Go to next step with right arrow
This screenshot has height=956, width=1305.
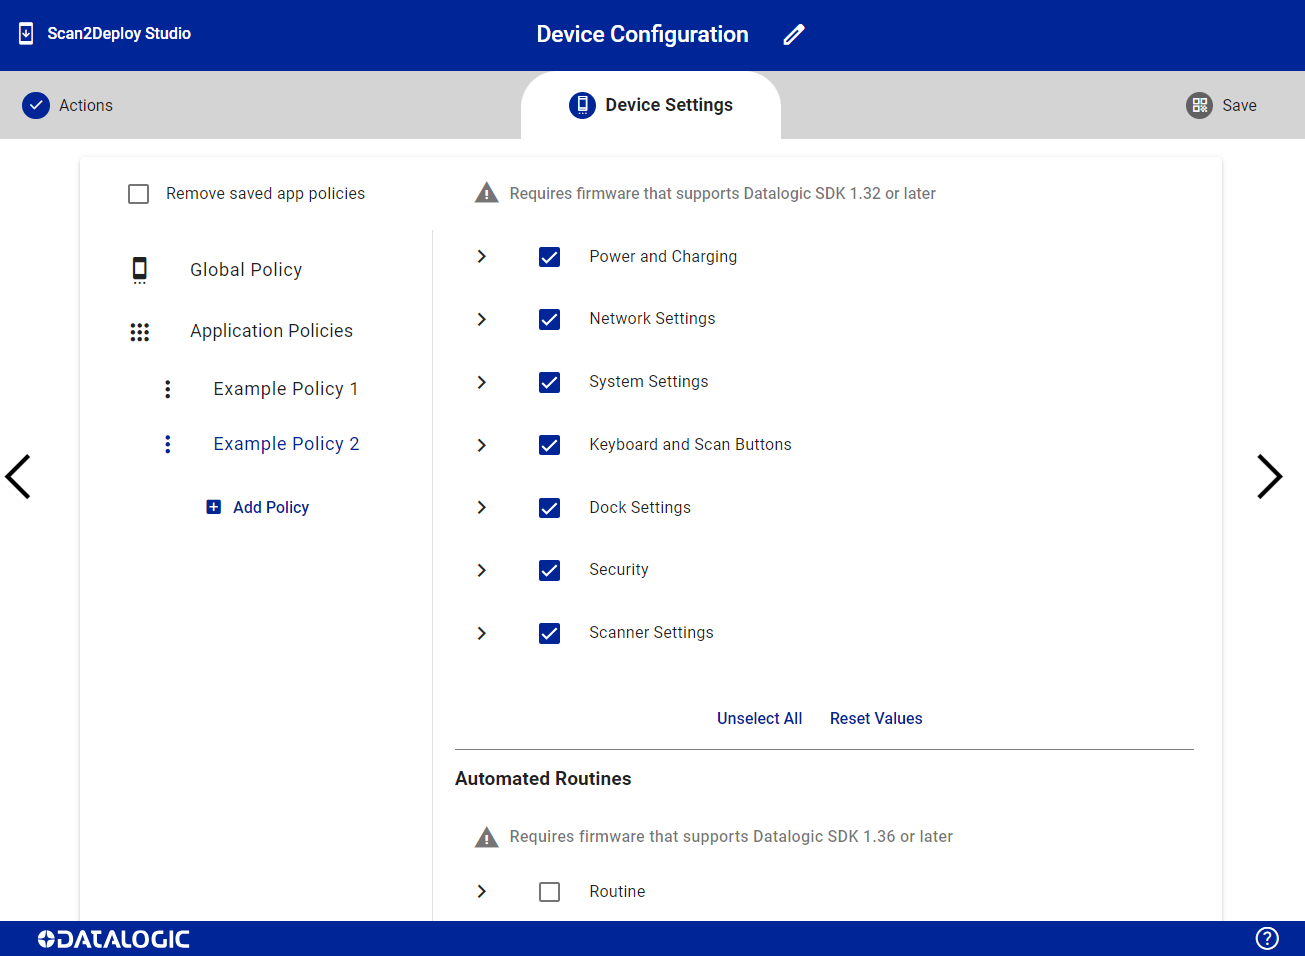[1269, 477]
